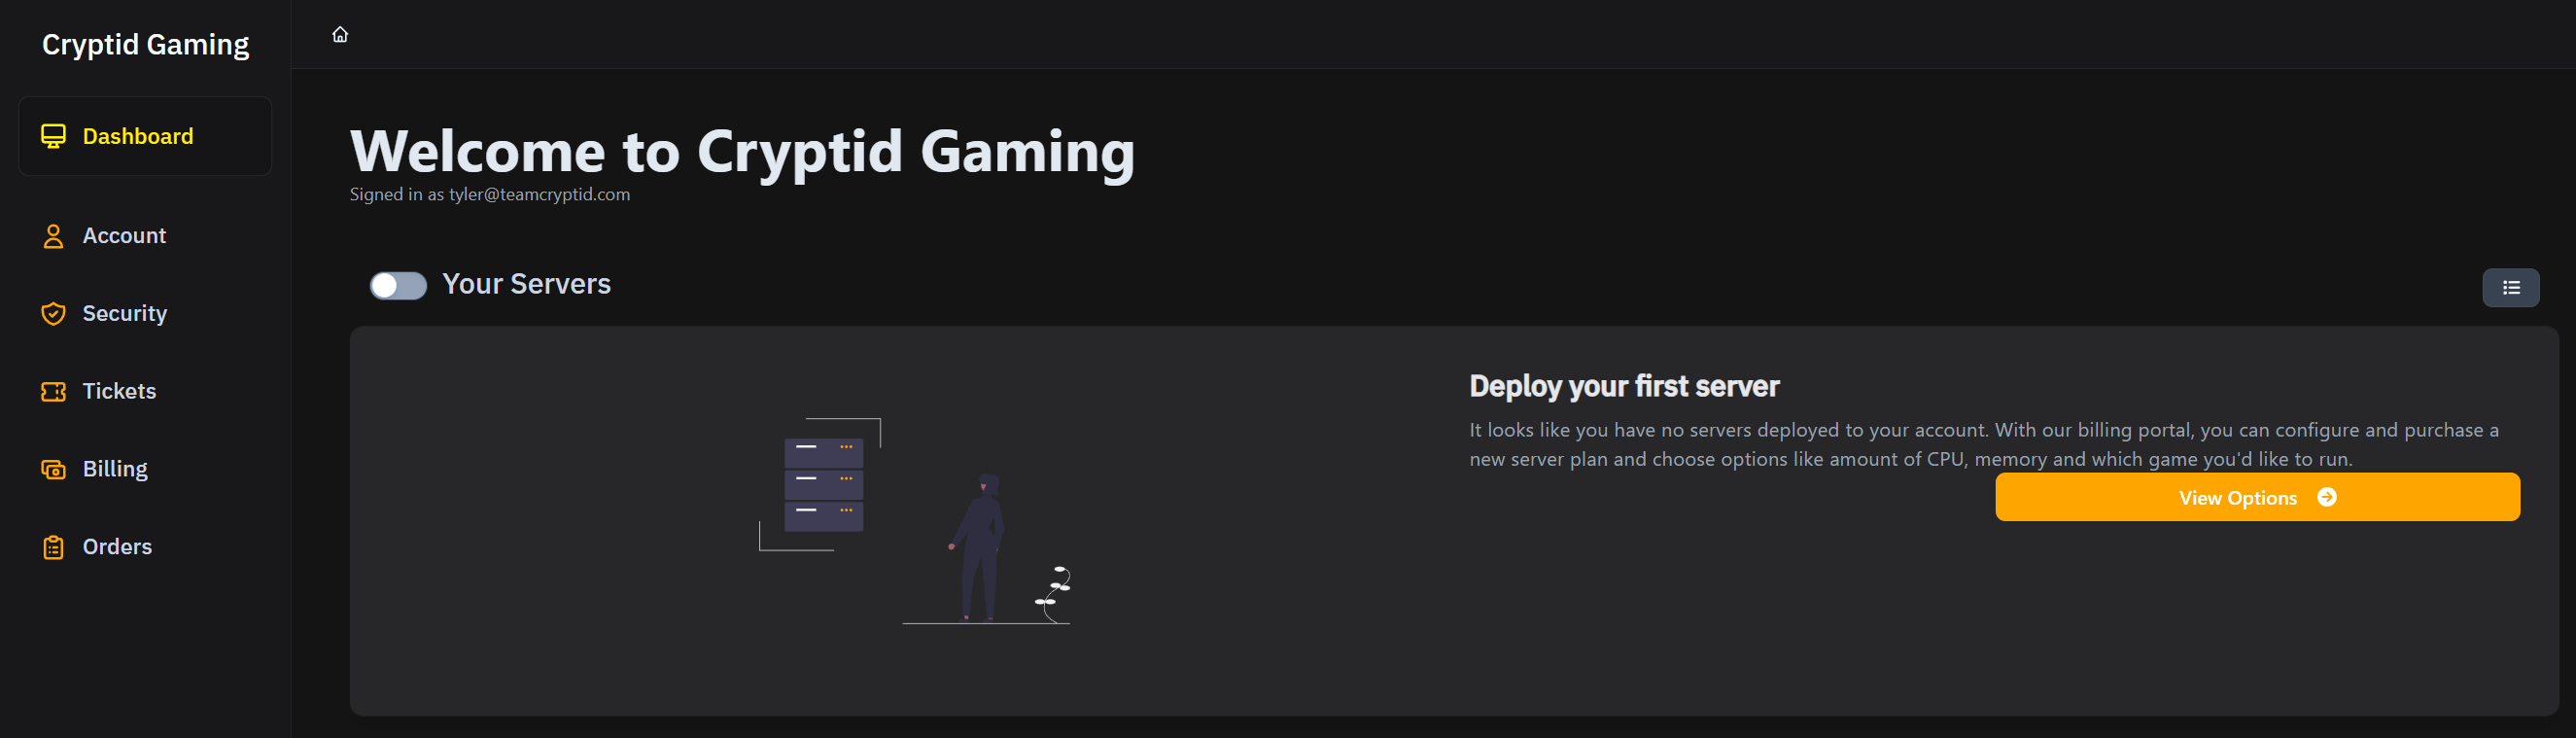The height and width of the screenshot is (738, 2576).
Task: Click the "It looks like you have no servers" paragraph
Action: (1984, 445)
